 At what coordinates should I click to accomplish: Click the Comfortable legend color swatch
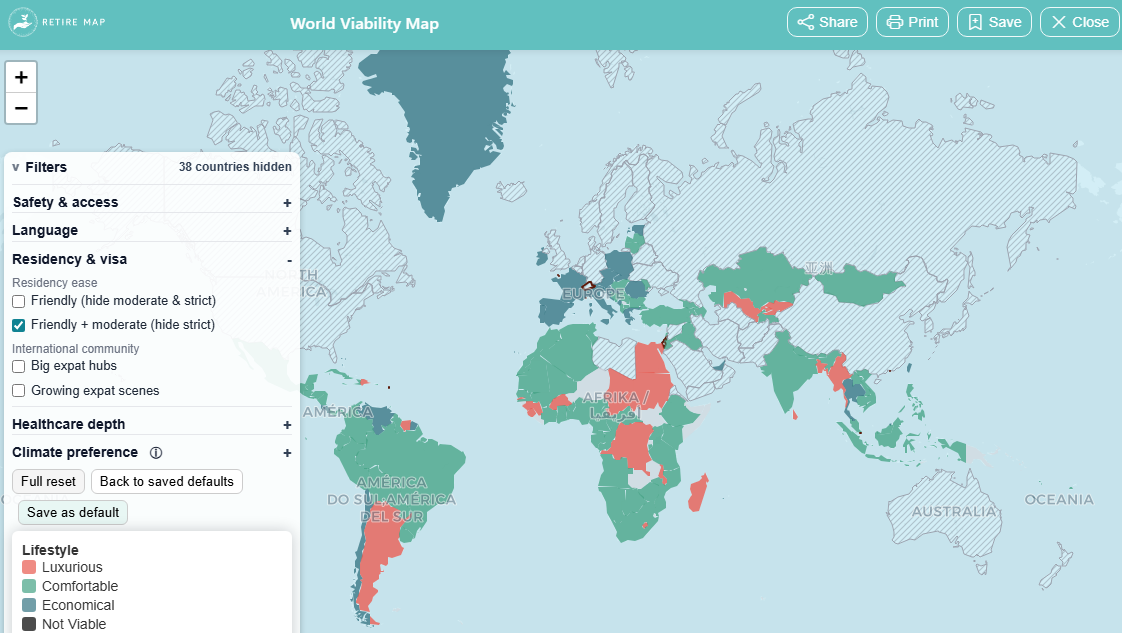point(29,586)
